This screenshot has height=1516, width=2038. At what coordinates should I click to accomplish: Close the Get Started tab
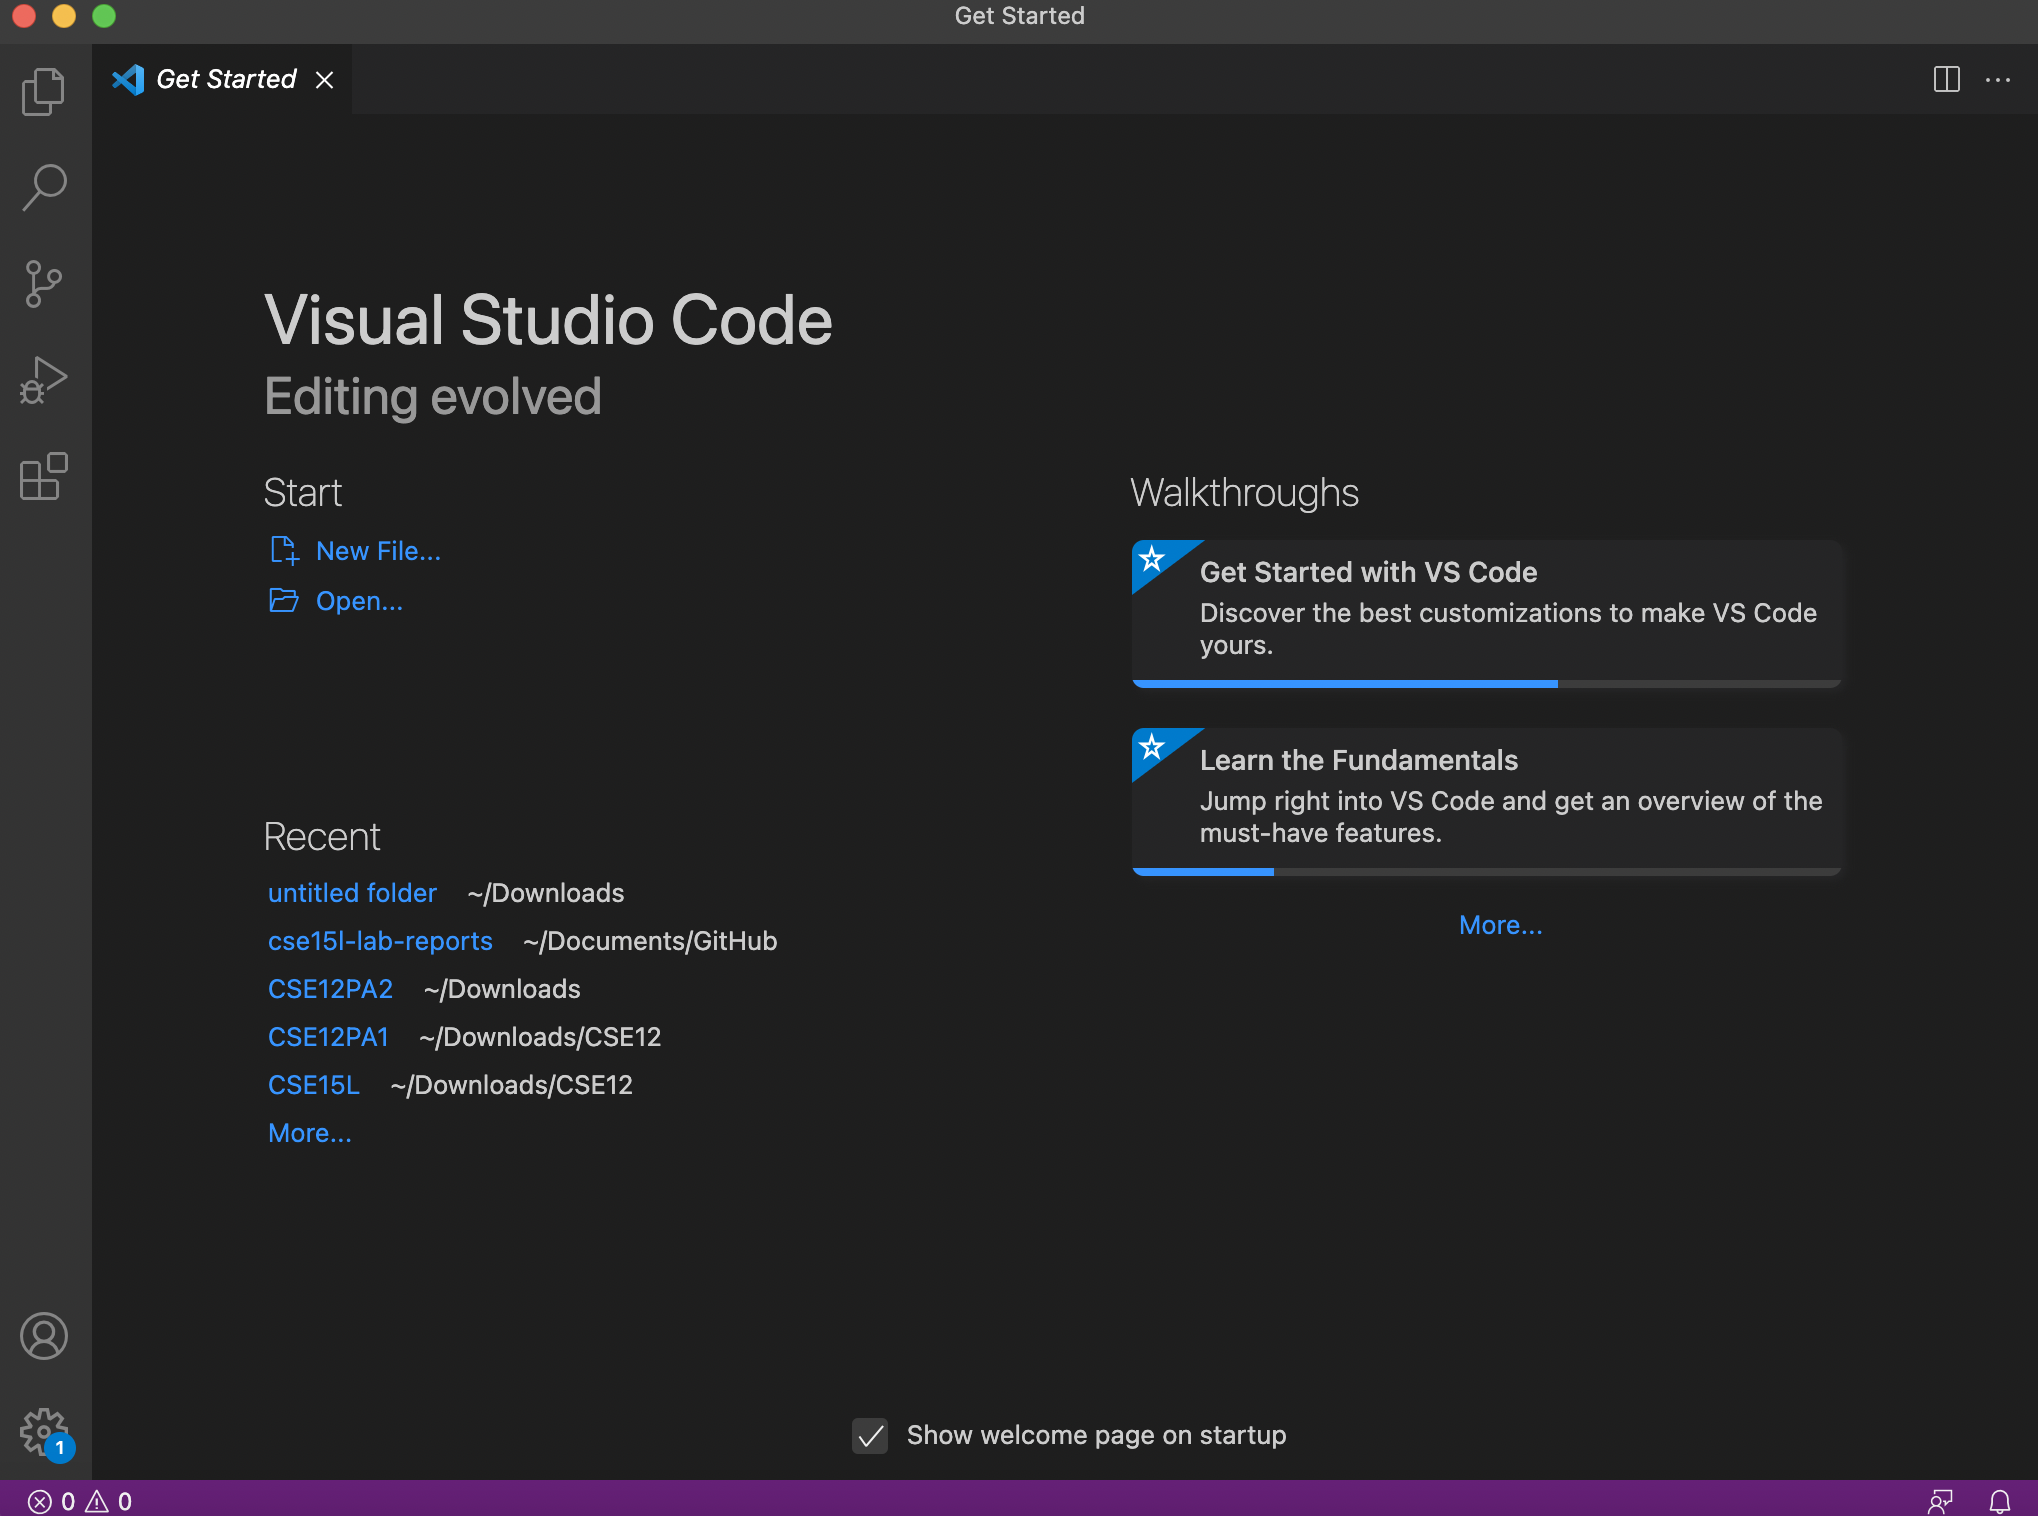click(325, 80)
